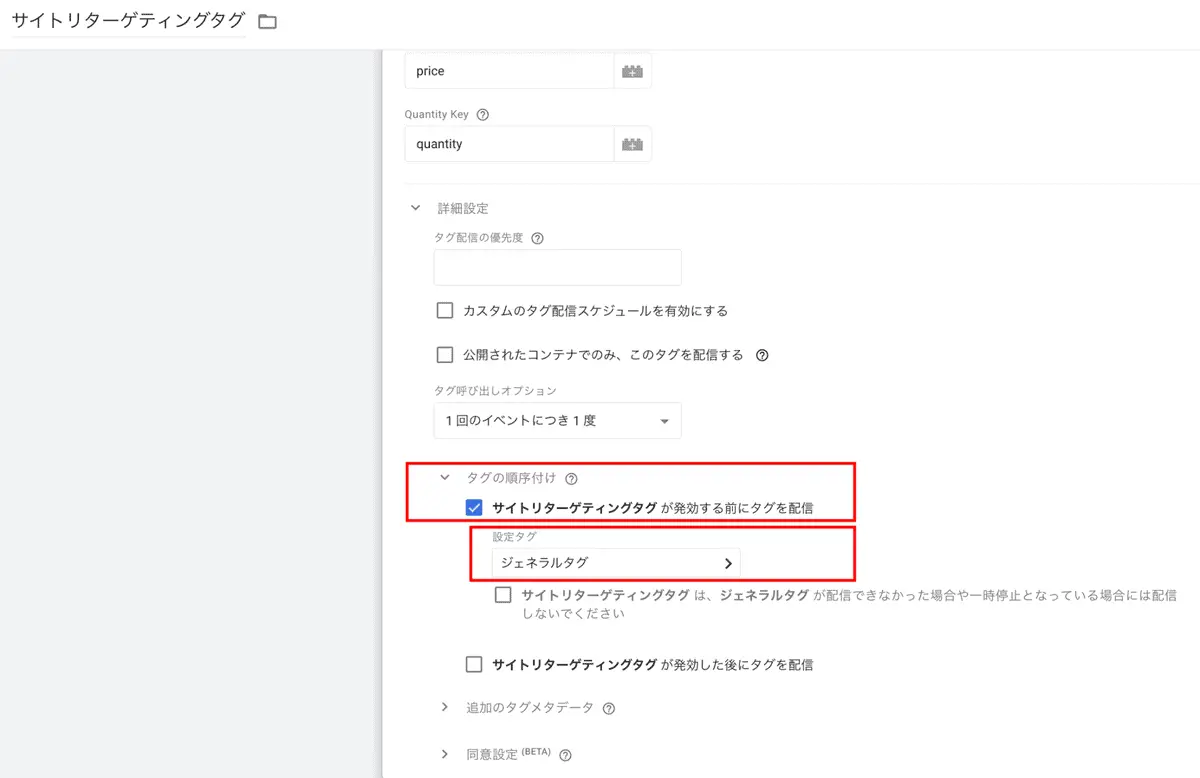
Task: Check 公開されたコンテナでのみ、このタグを配信する
Action: pyautogui.click(x=444, y=354)
